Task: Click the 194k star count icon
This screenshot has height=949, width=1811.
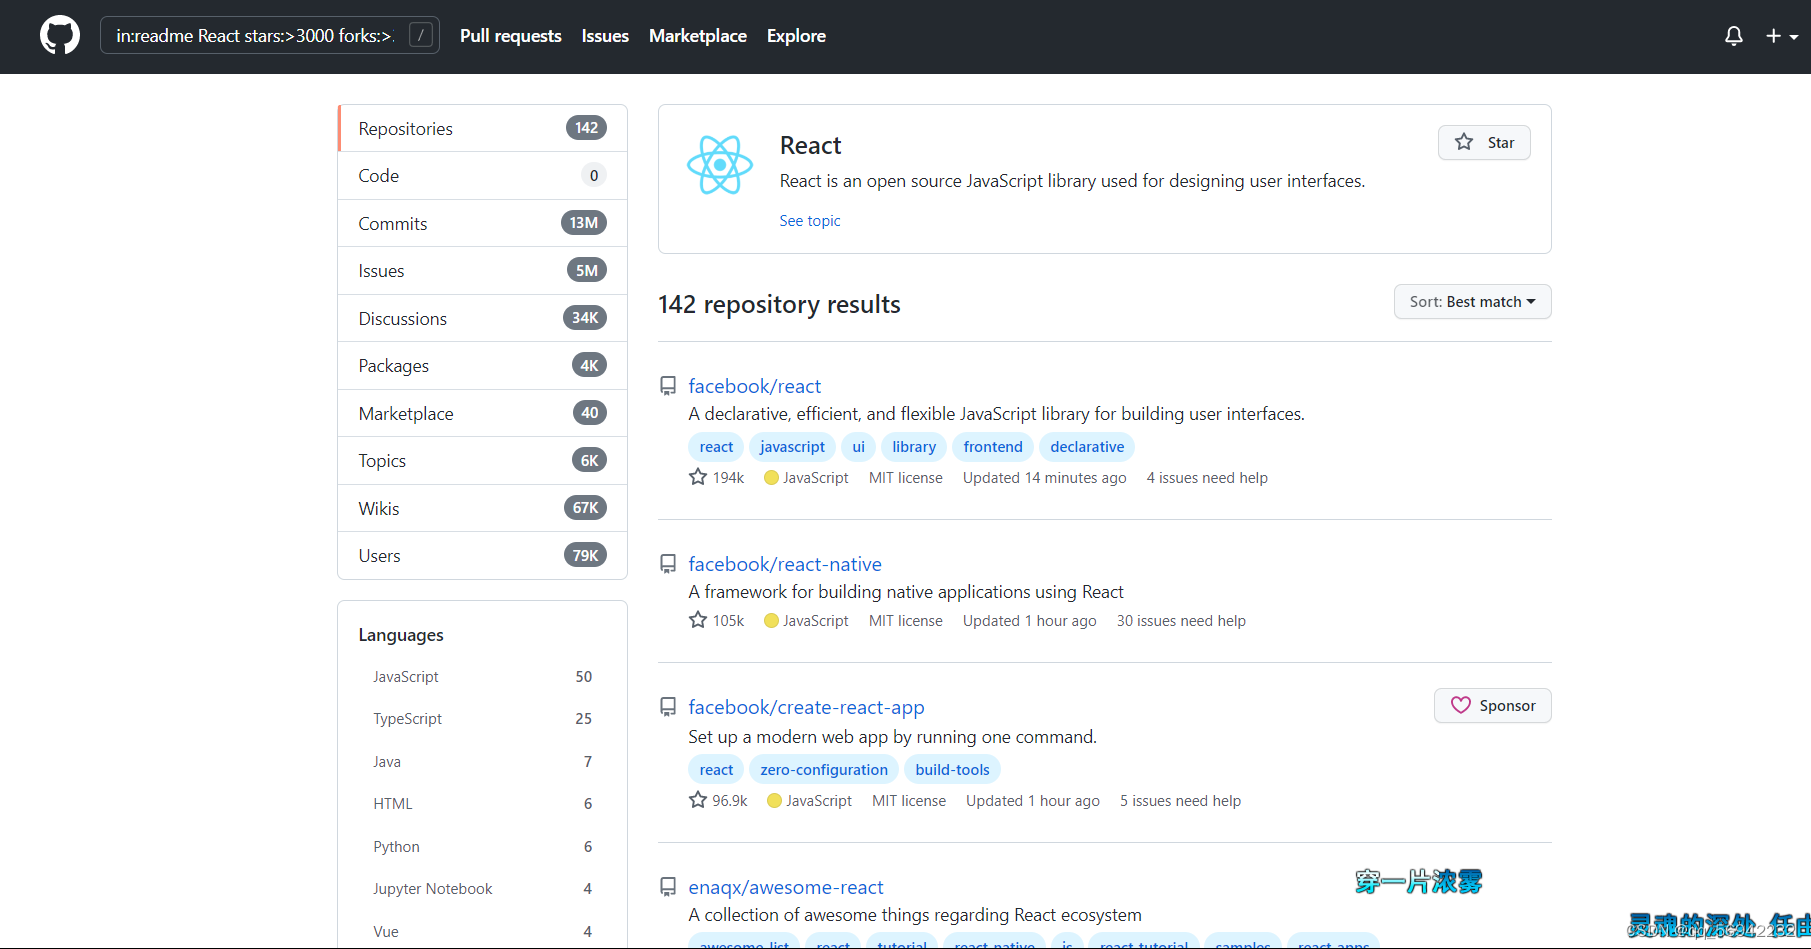Action: pos(698,477)
